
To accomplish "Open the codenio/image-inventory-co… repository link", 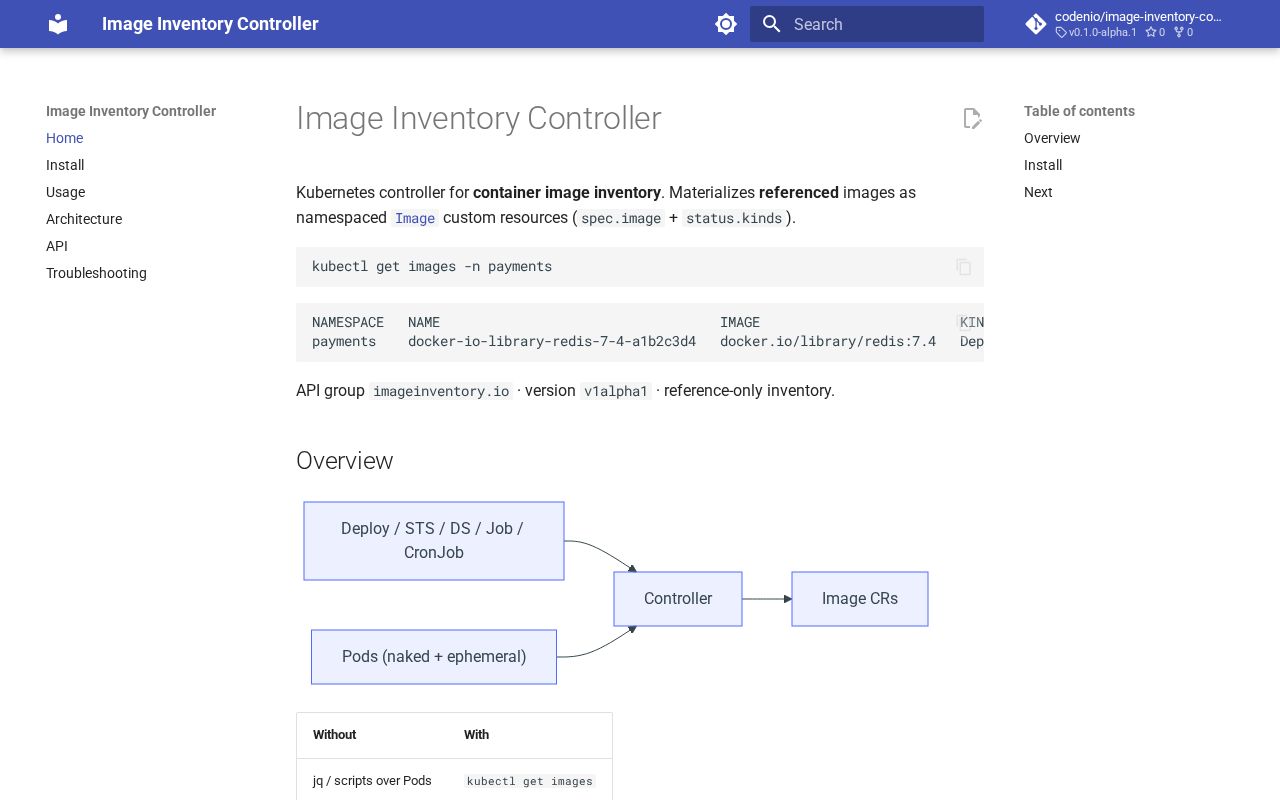I will [1127, 24].
